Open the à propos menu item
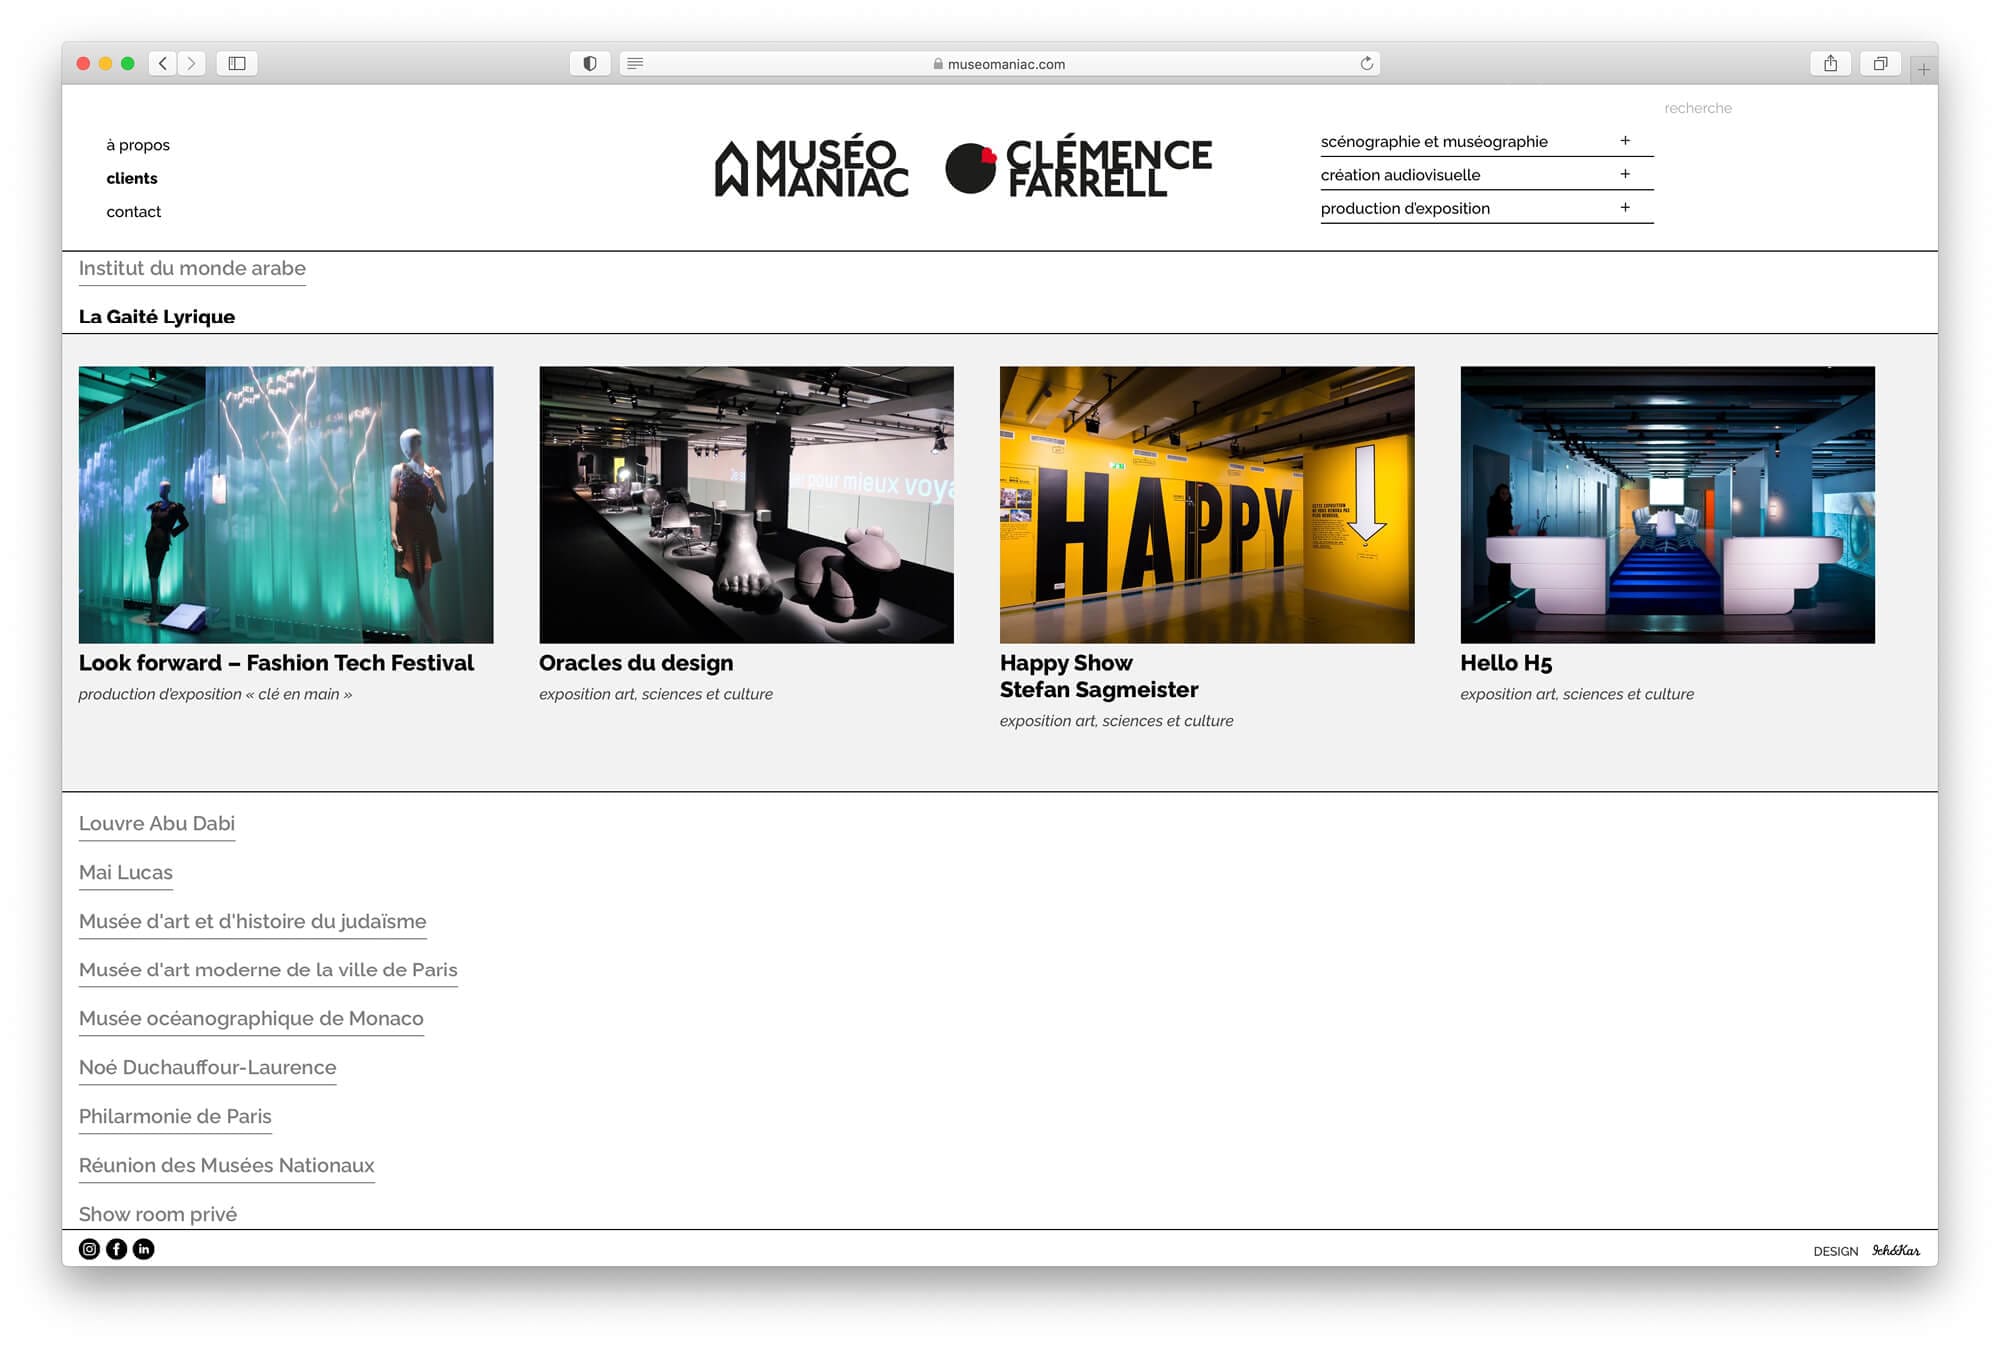 click(x=138, y=145)
